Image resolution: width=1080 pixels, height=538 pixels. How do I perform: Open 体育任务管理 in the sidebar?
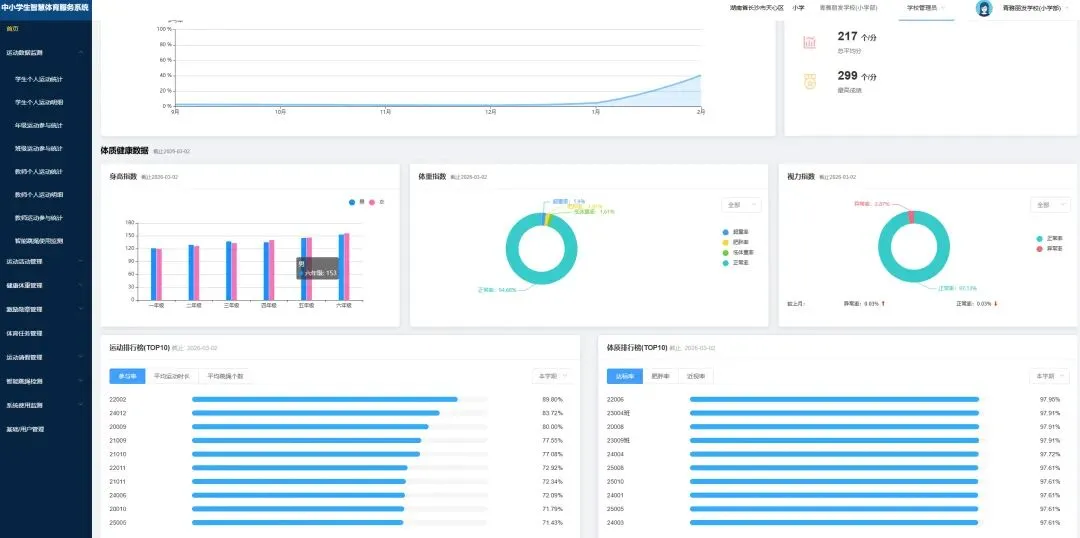pyautogui.click(x=24, y=333)
